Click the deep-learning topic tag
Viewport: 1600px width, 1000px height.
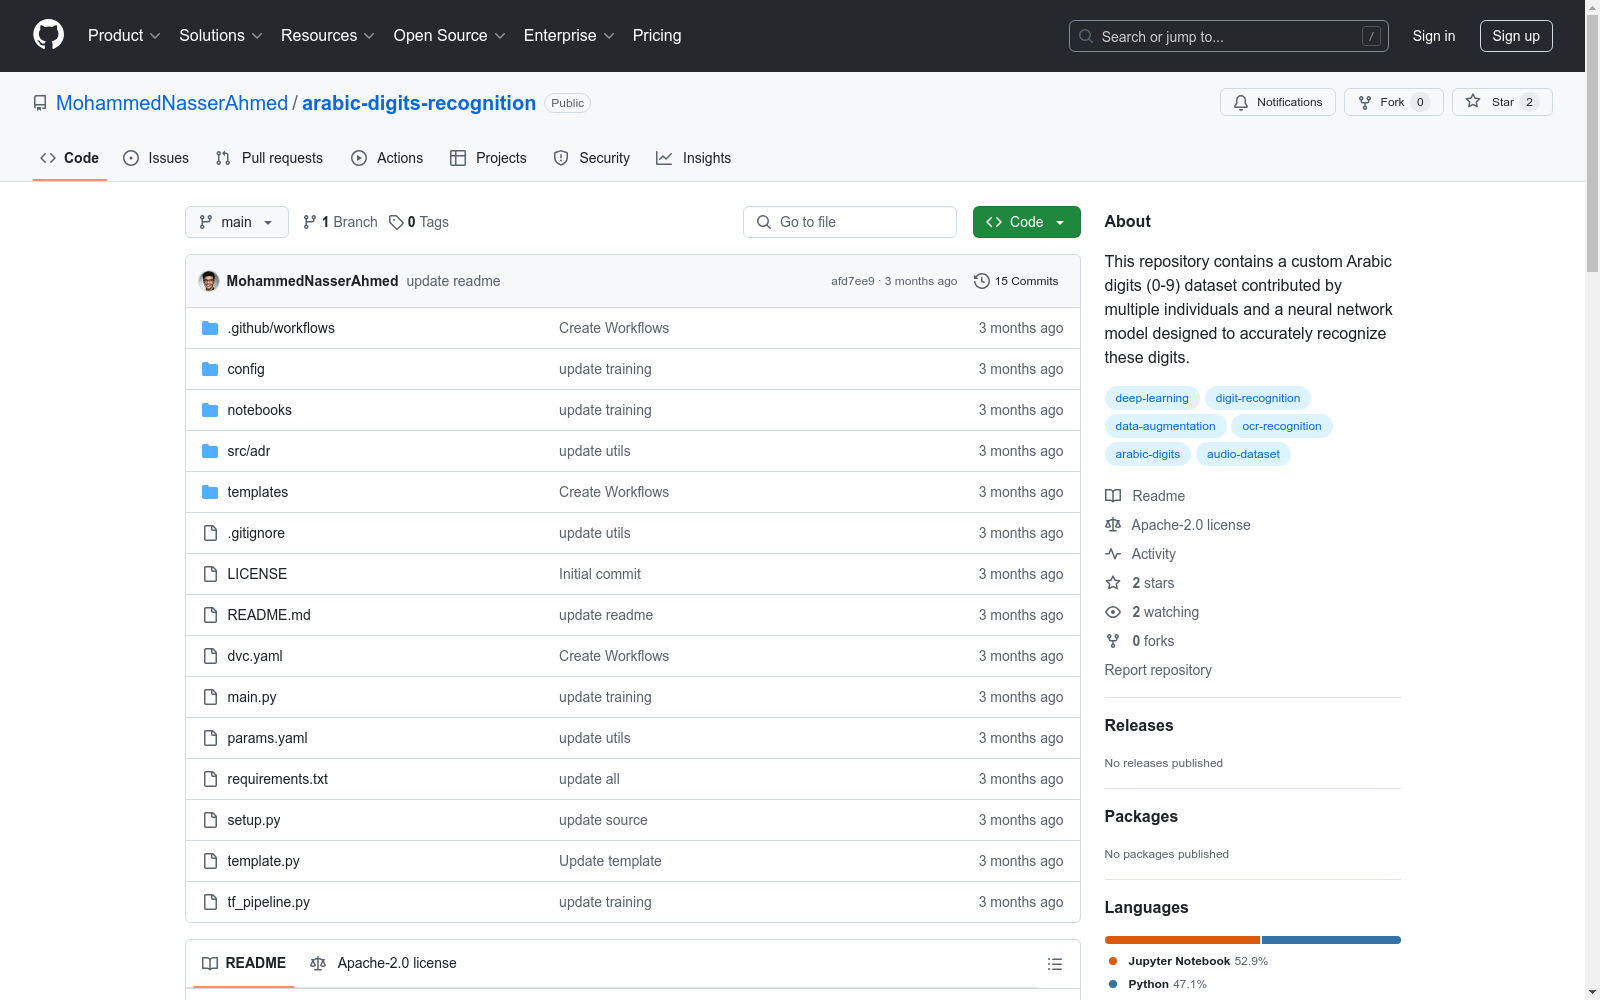click(x=1152, y=398)
